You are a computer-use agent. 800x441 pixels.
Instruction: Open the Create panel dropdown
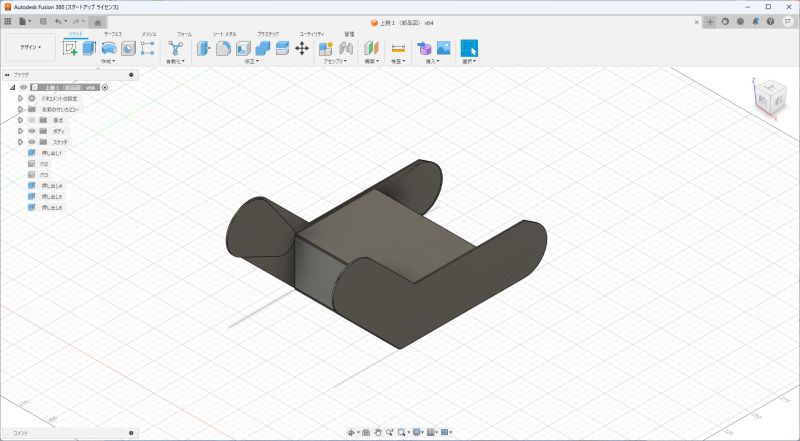(108, 61)
